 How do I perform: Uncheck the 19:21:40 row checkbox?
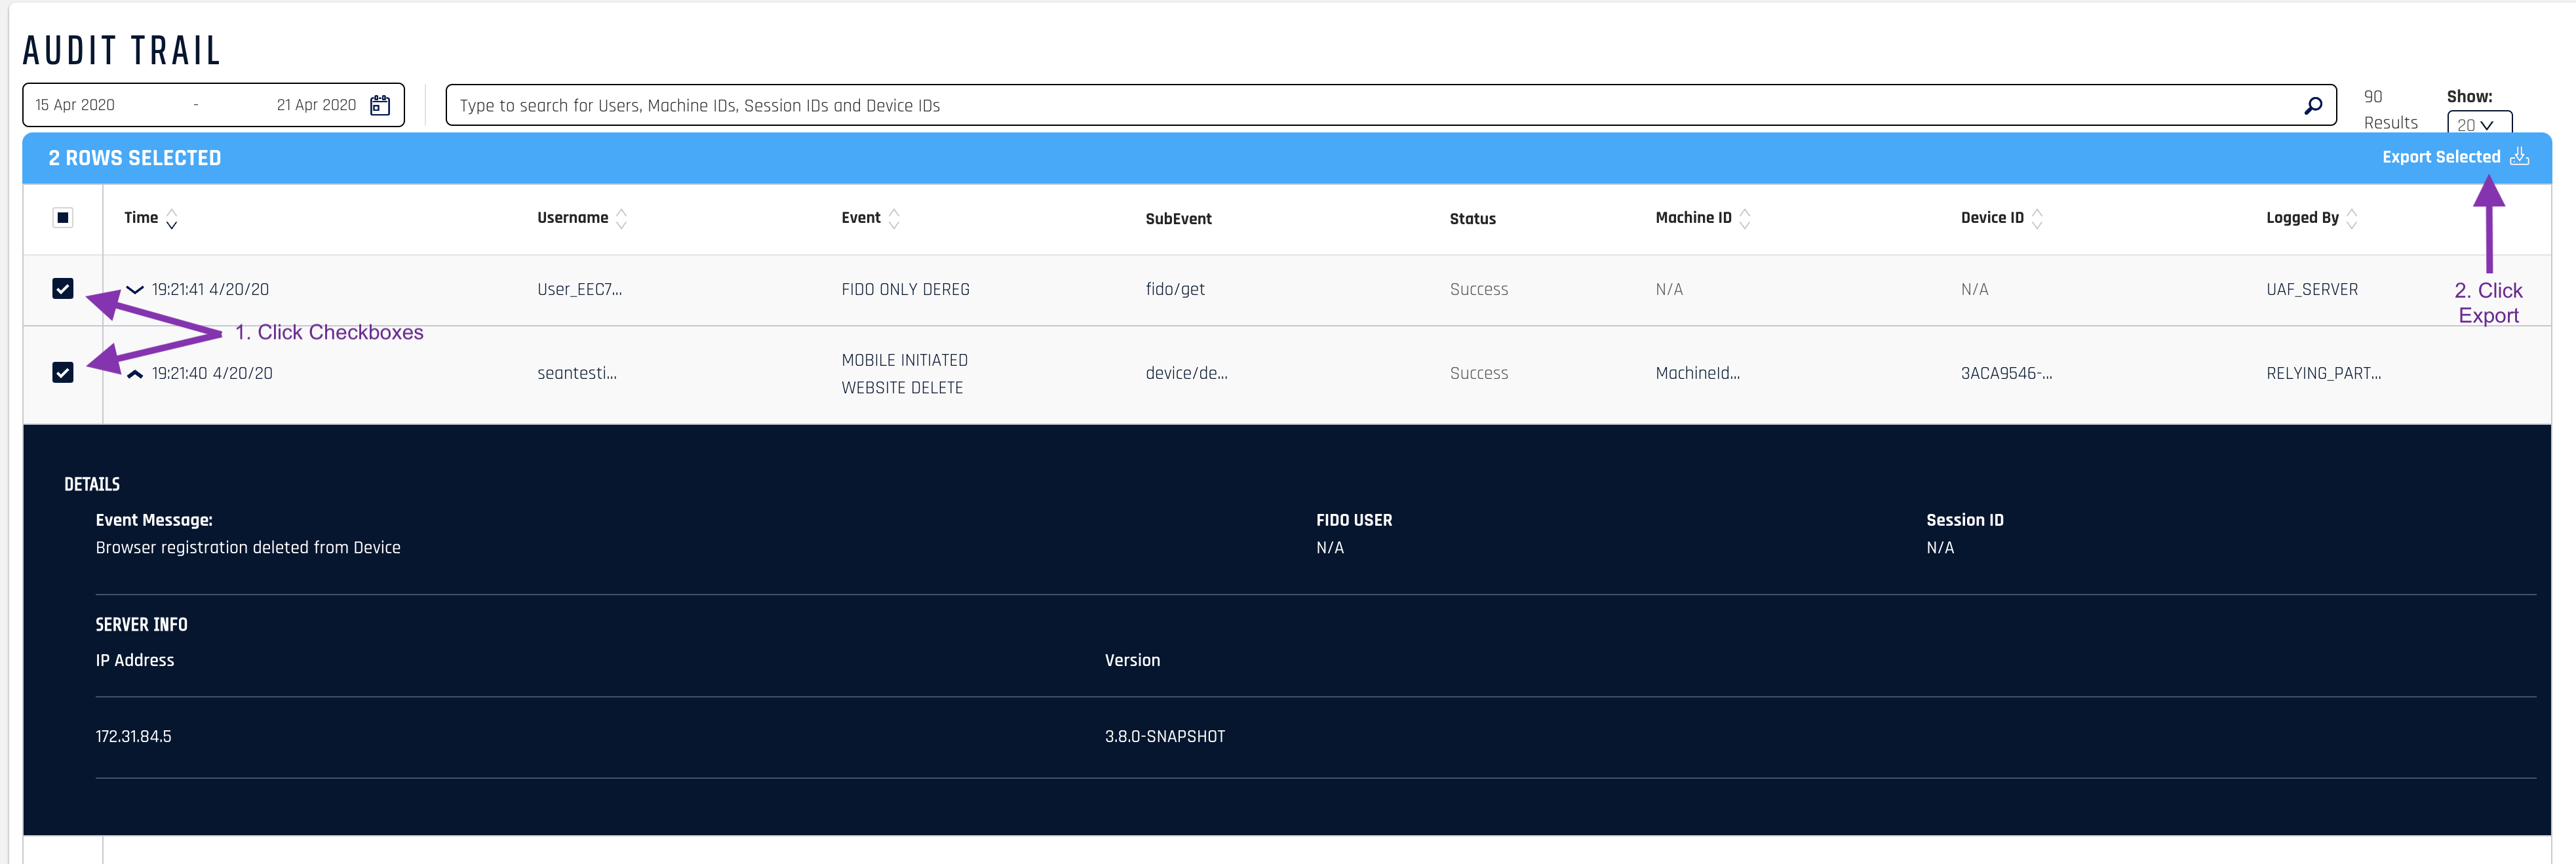pos(63,372)
